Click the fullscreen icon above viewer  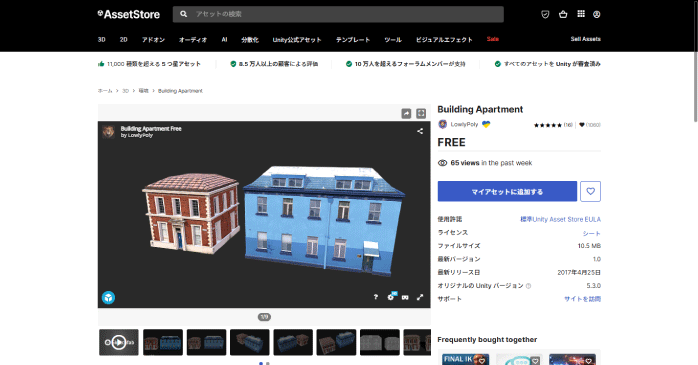421,114
